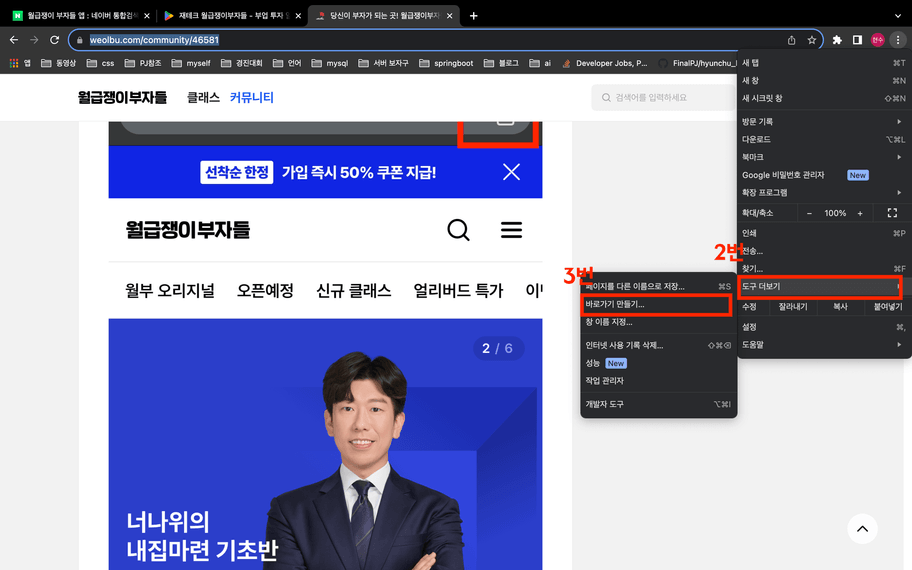Open the 클래스 navigation link

pos(203,98)
